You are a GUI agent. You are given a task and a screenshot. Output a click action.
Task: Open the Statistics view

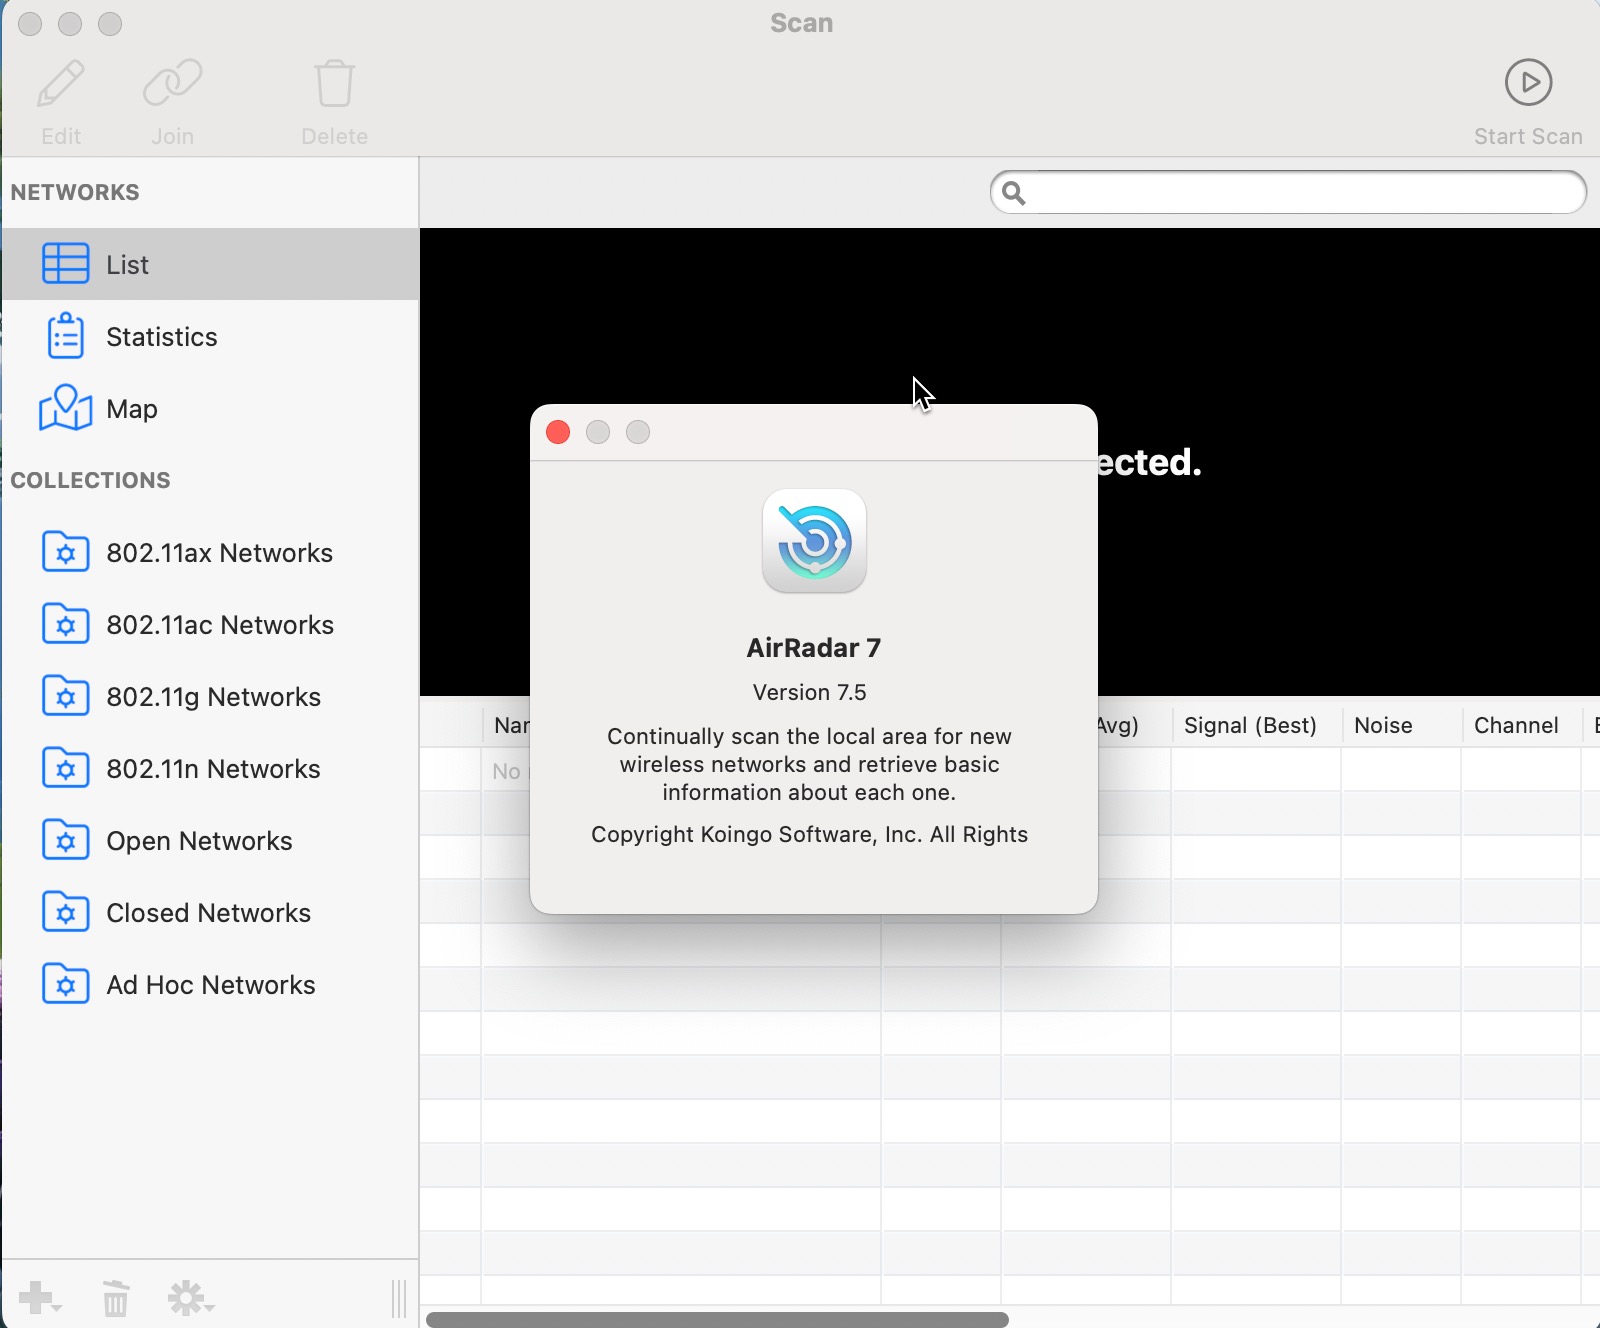click(x=210, y=337)
